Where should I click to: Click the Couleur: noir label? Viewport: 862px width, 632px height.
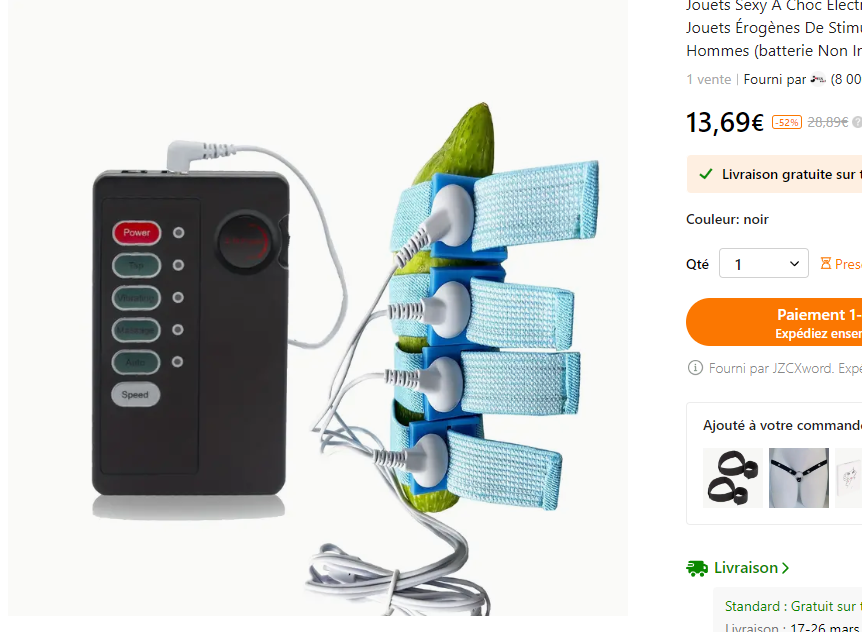pyautogui.click(x=727, y=219)
